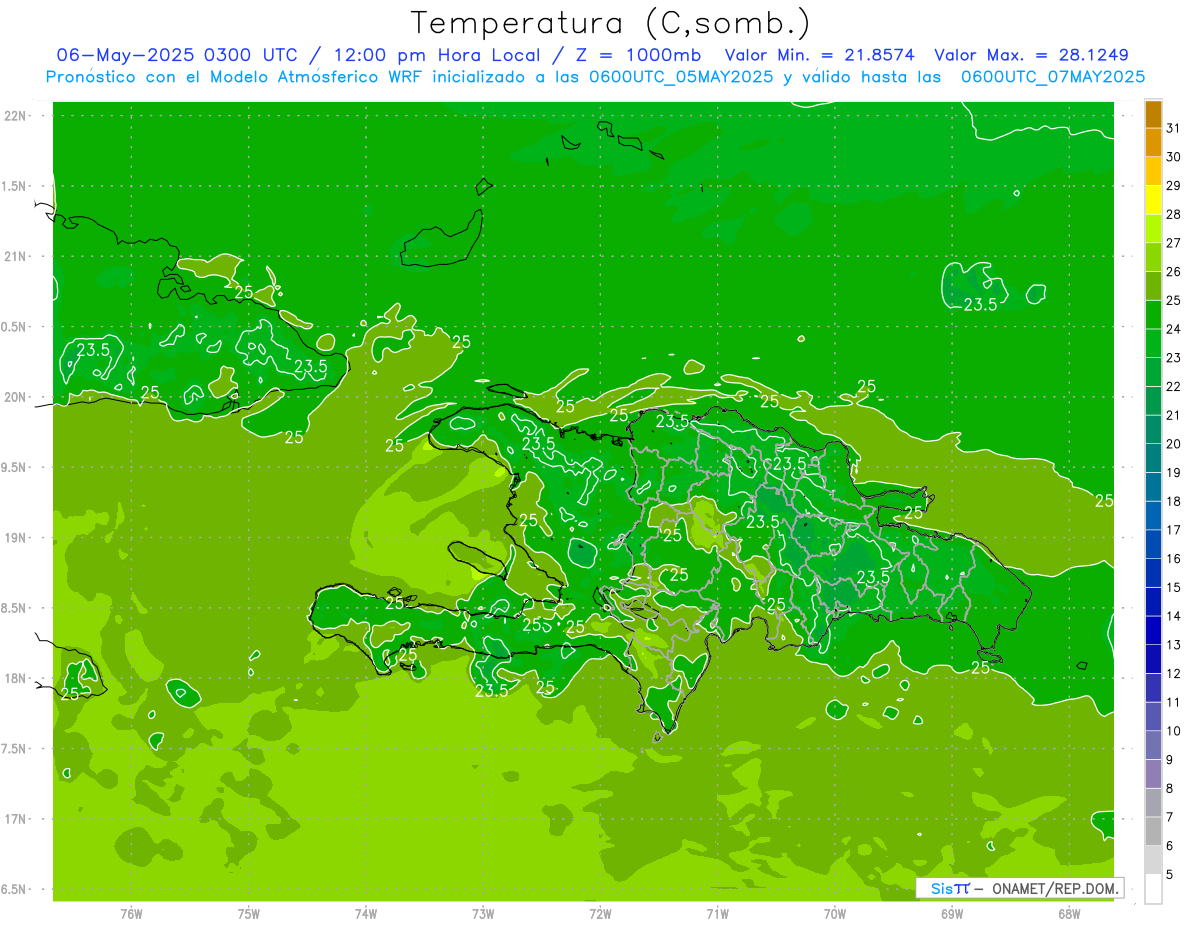
Task: Click the 16 label on the color scale
Action: [x=1174, y=559]
